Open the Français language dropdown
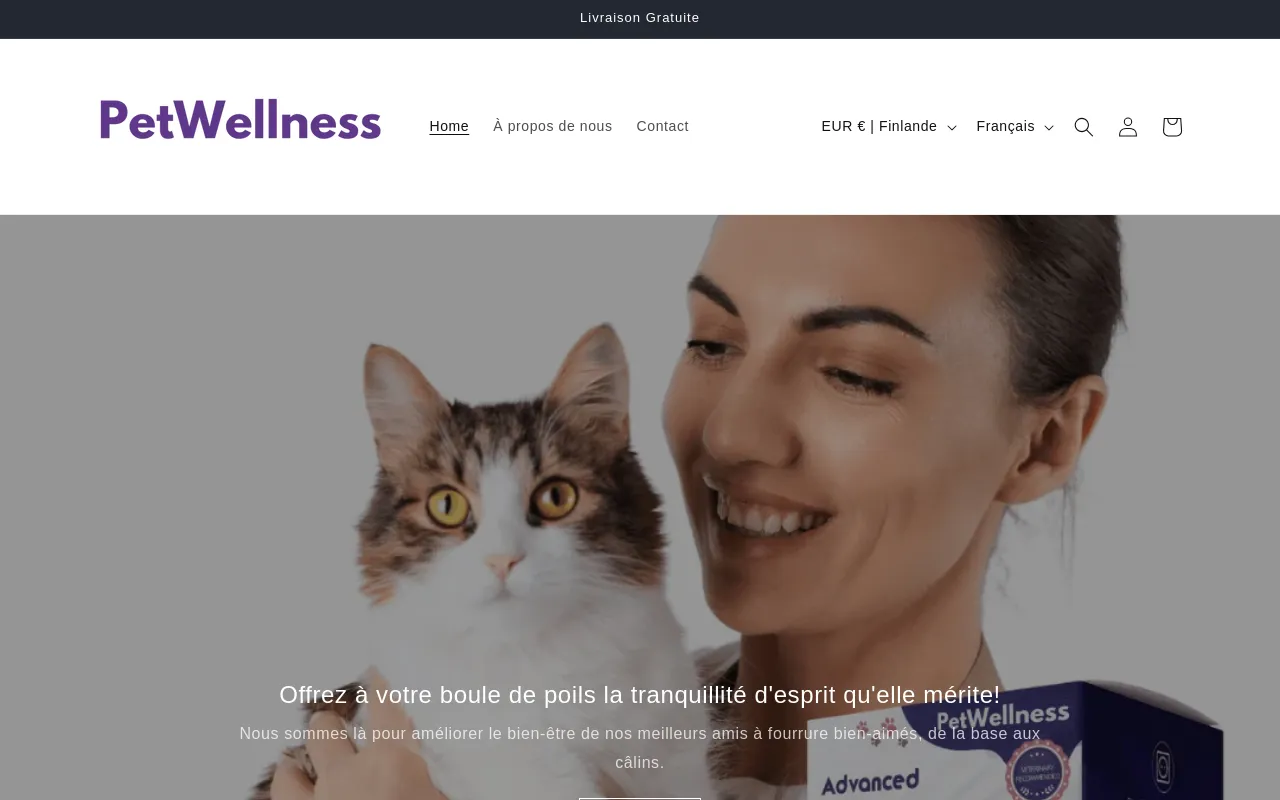 tap(1015, 127)
